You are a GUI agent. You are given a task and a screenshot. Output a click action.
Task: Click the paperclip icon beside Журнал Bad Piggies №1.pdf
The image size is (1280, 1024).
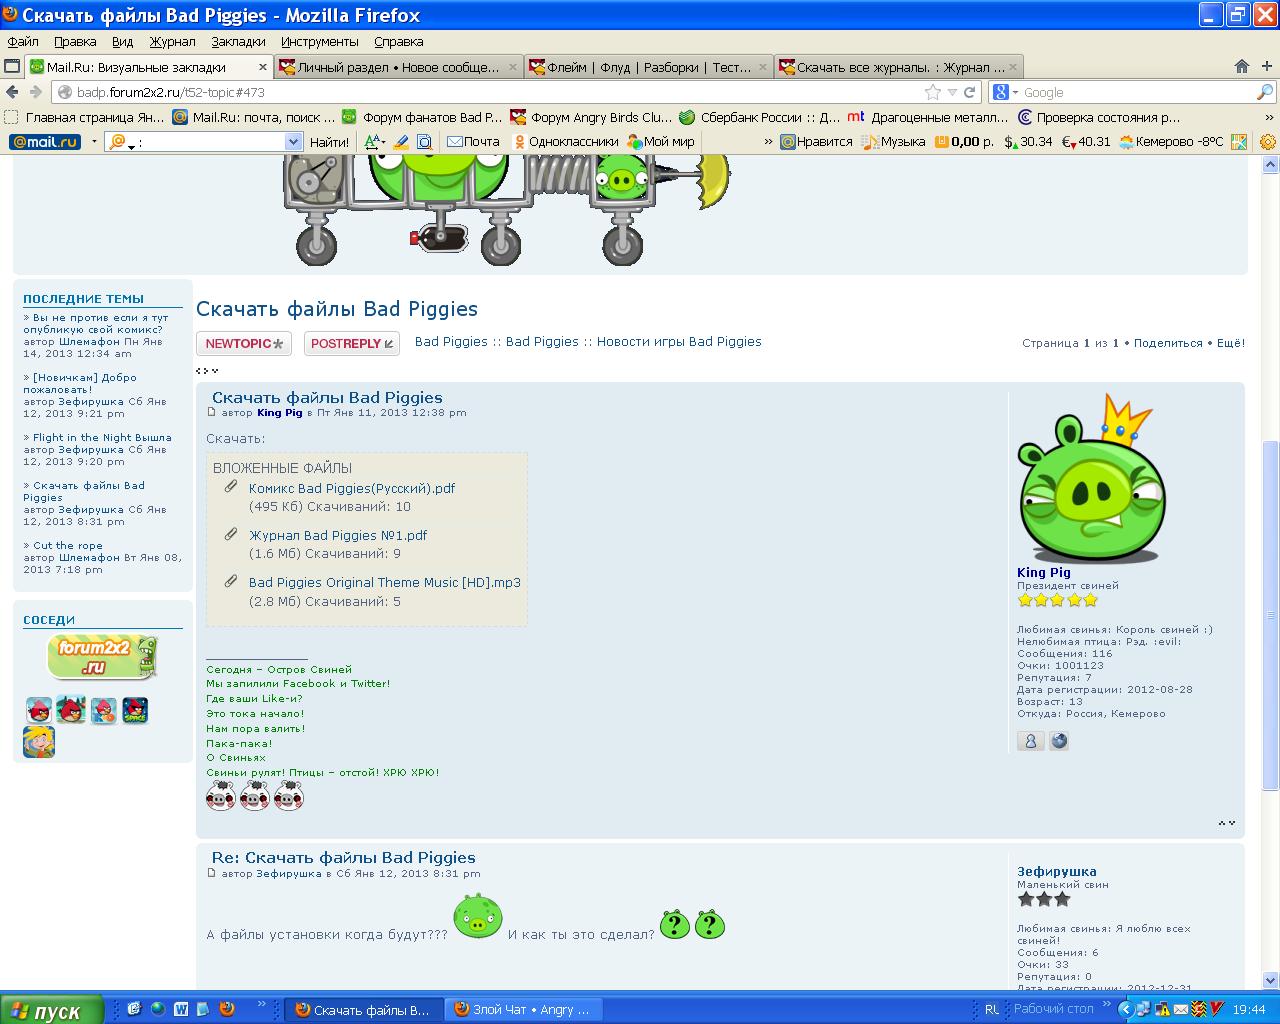pos(231,534)
